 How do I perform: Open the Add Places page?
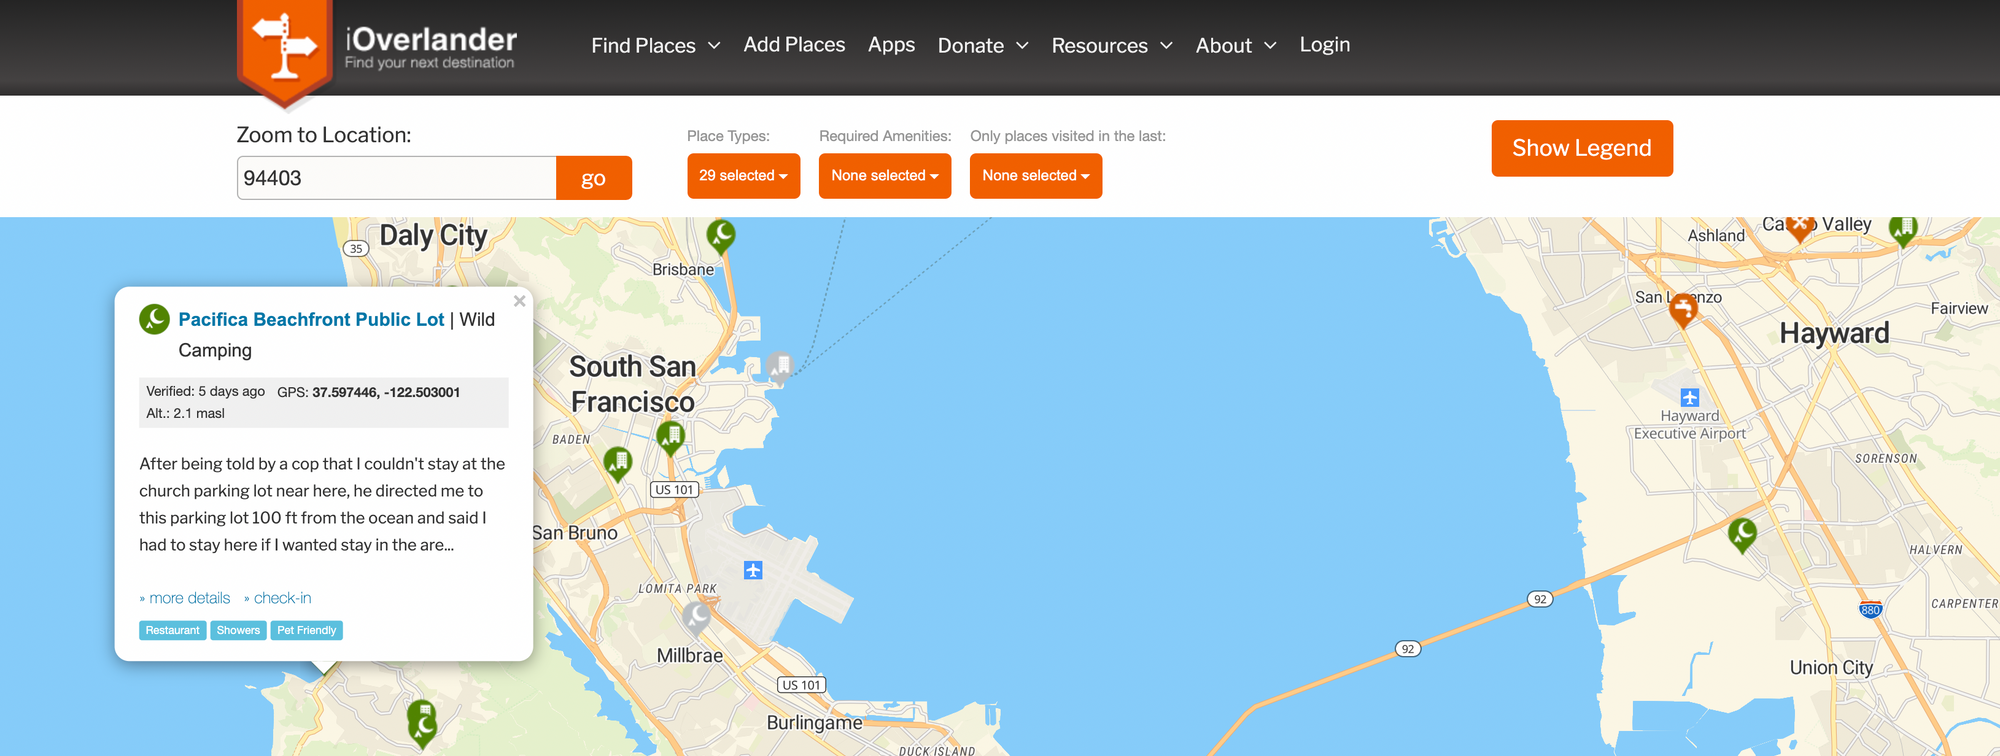coord(794,45)
